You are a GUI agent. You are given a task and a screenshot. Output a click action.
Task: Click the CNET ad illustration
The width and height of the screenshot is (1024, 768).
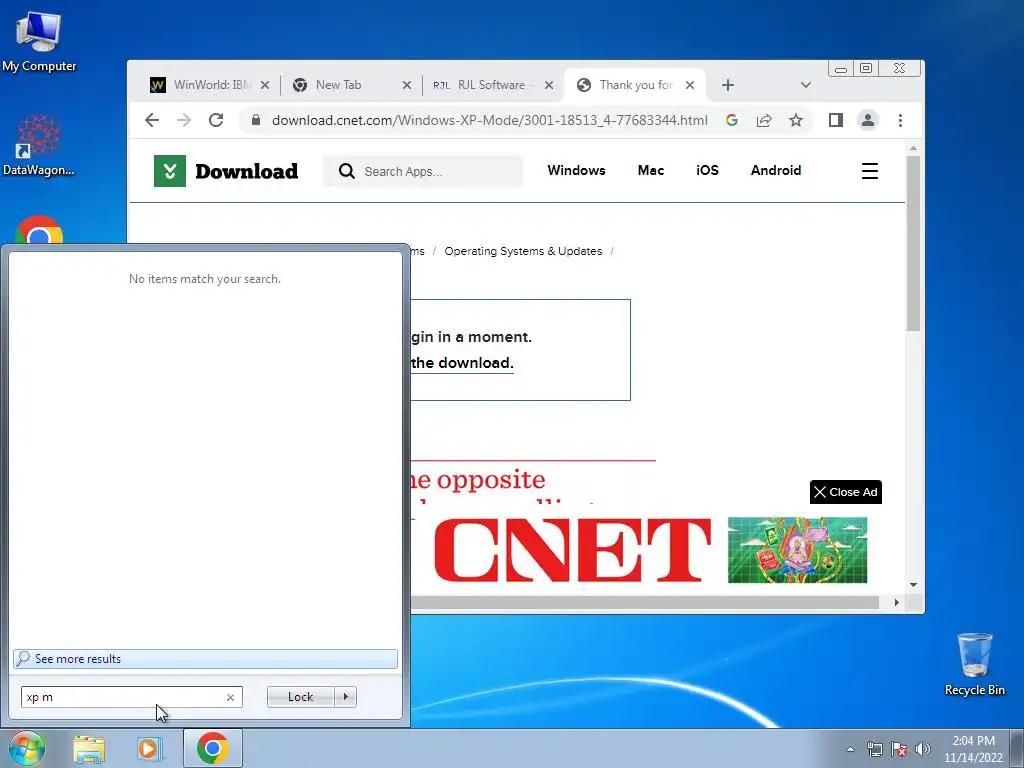[x=797, y=550]
